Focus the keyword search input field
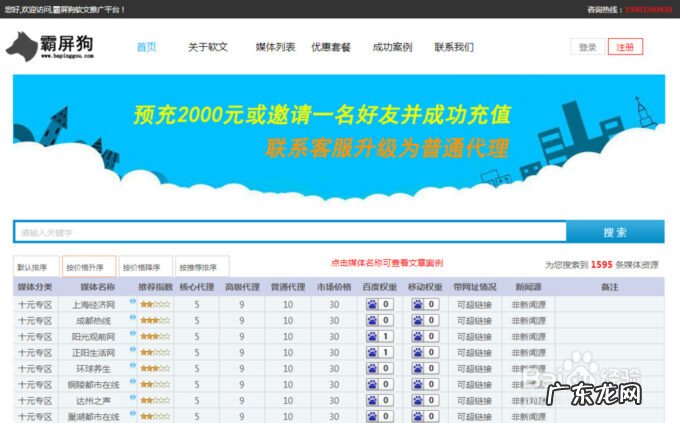 pos(291,232)
